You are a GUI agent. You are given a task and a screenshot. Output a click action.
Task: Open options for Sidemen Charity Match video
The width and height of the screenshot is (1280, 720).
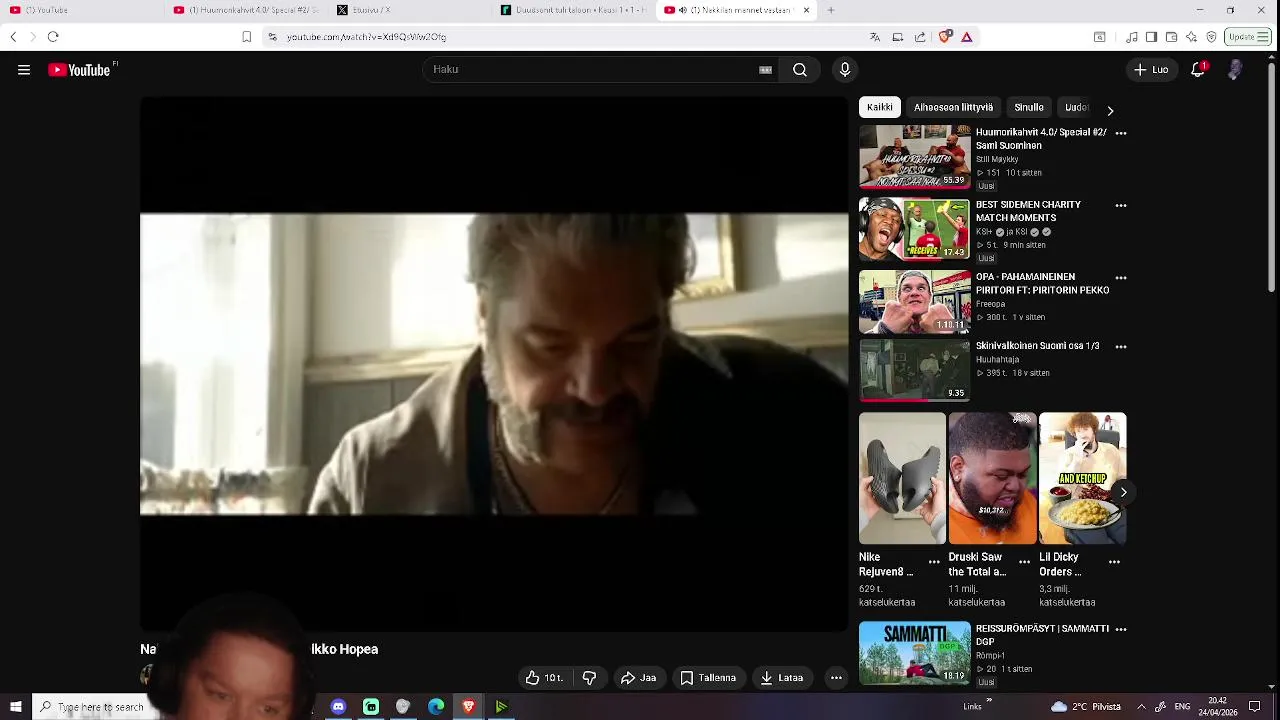(x=1121, y=206)
